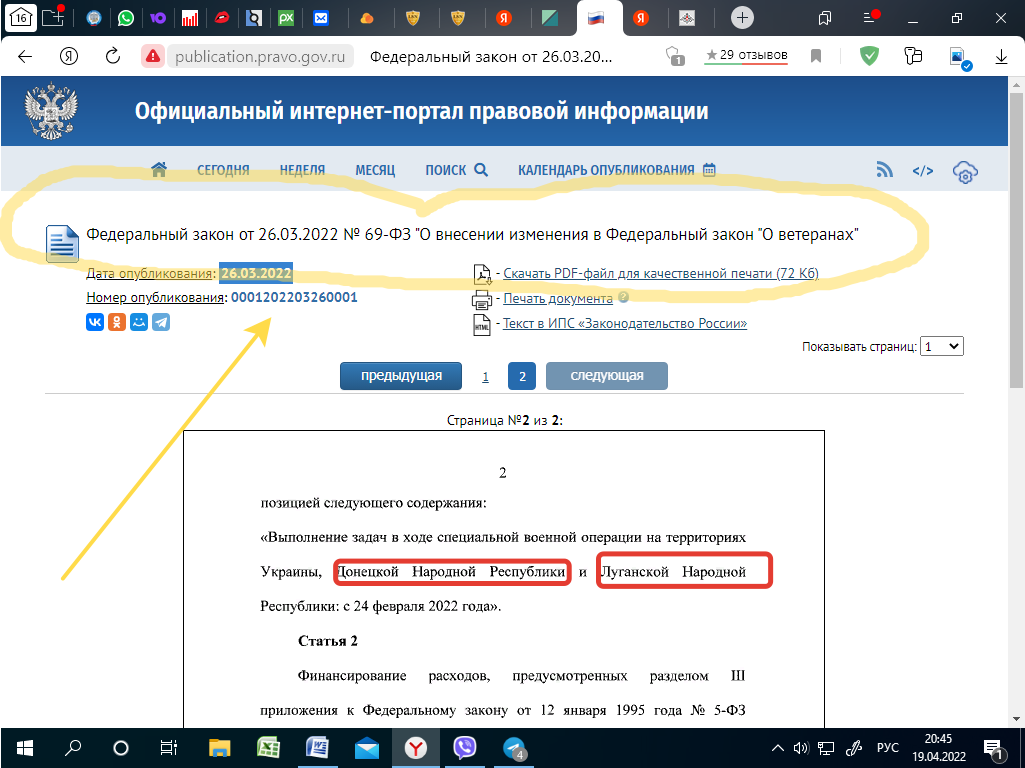Share the document via Telegram

(161, 322)
